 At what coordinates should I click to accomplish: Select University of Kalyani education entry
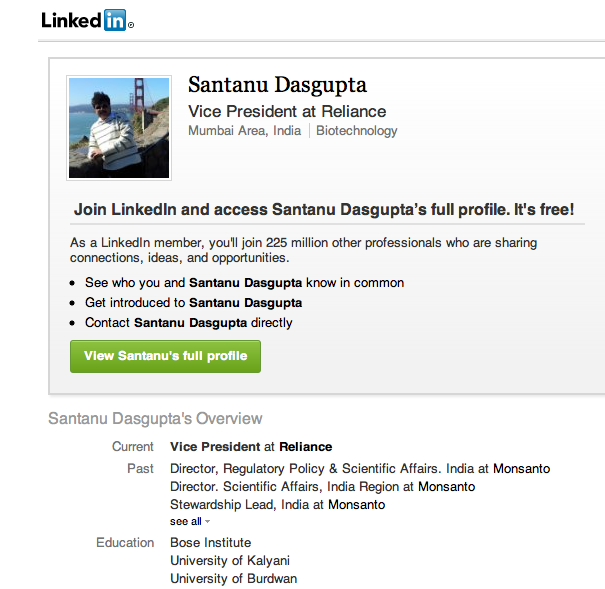coord(230,560)
